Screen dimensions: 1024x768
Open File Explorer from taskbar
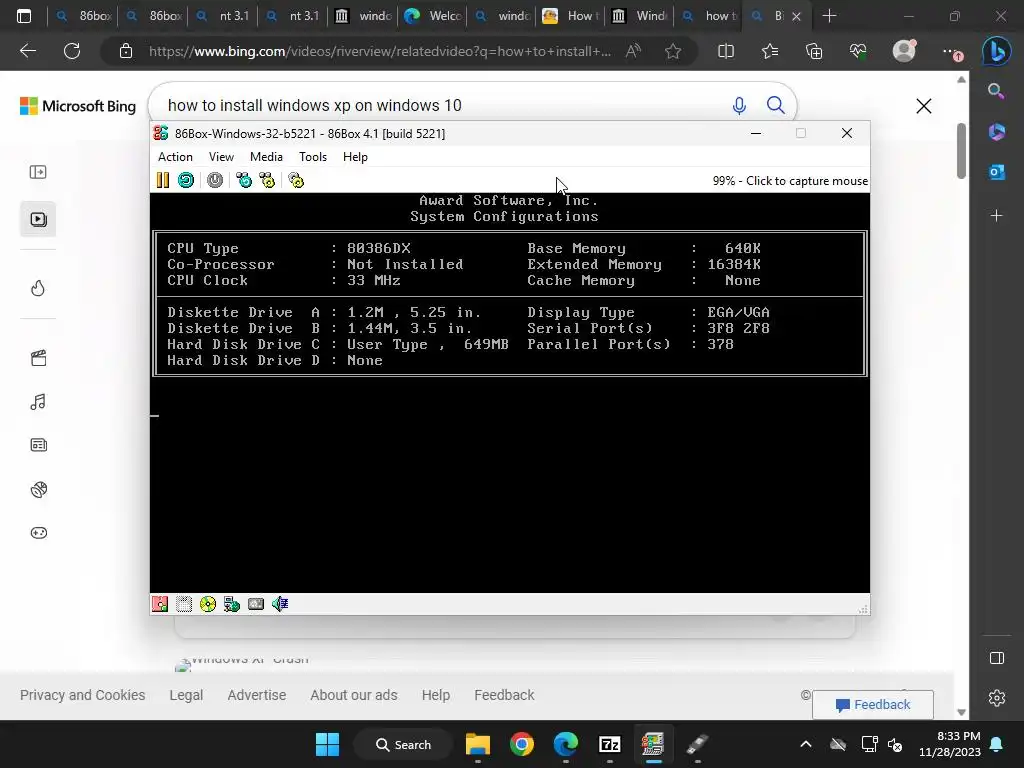pyautogui.click(x=477, y=744)
